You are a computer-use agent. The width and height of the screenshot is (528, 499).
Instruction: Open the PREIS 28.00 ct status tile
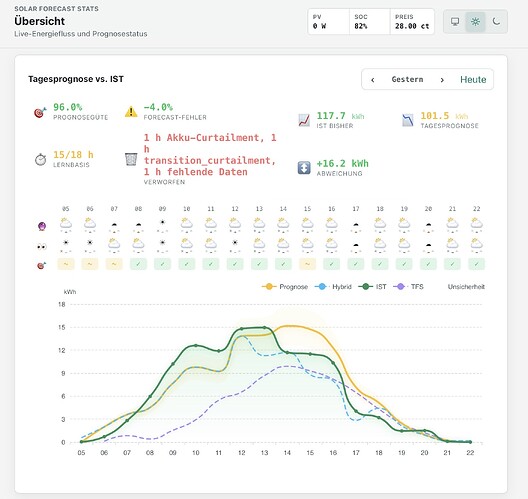[x=412, y=22]
